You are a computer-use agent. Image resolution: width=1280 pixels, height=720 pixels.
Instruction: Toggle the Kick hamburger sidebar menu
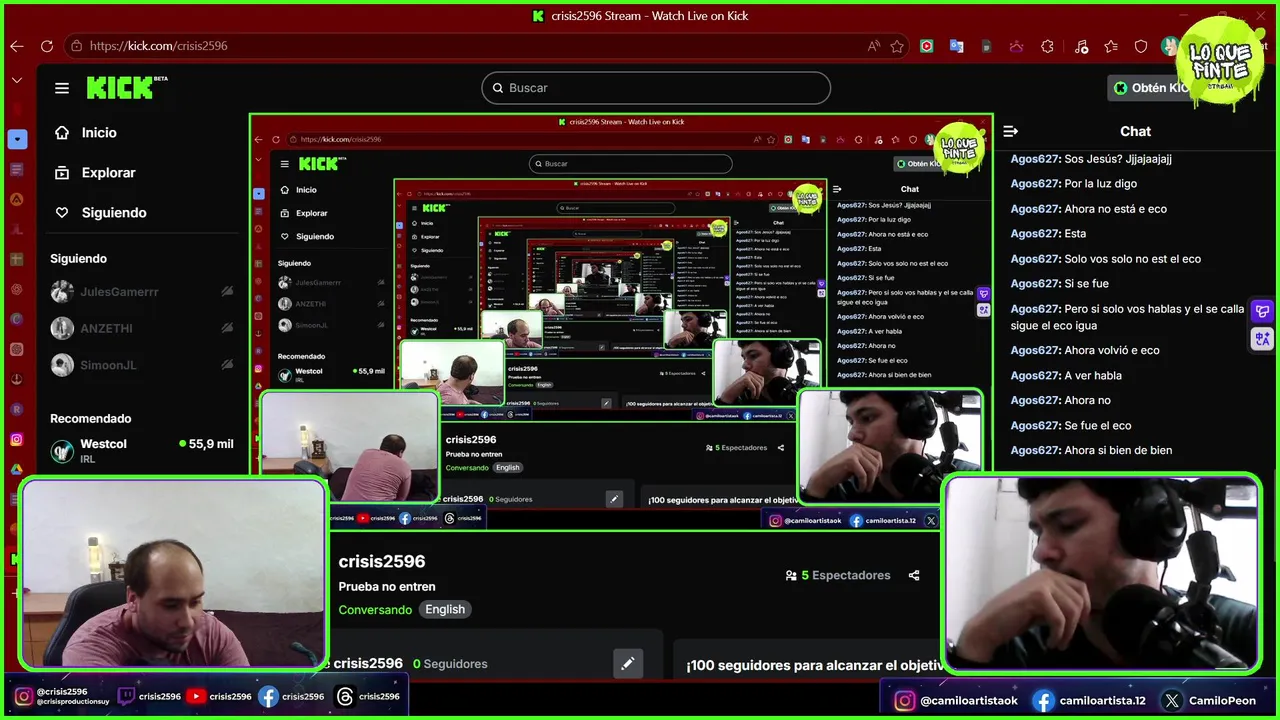(62, 88)
